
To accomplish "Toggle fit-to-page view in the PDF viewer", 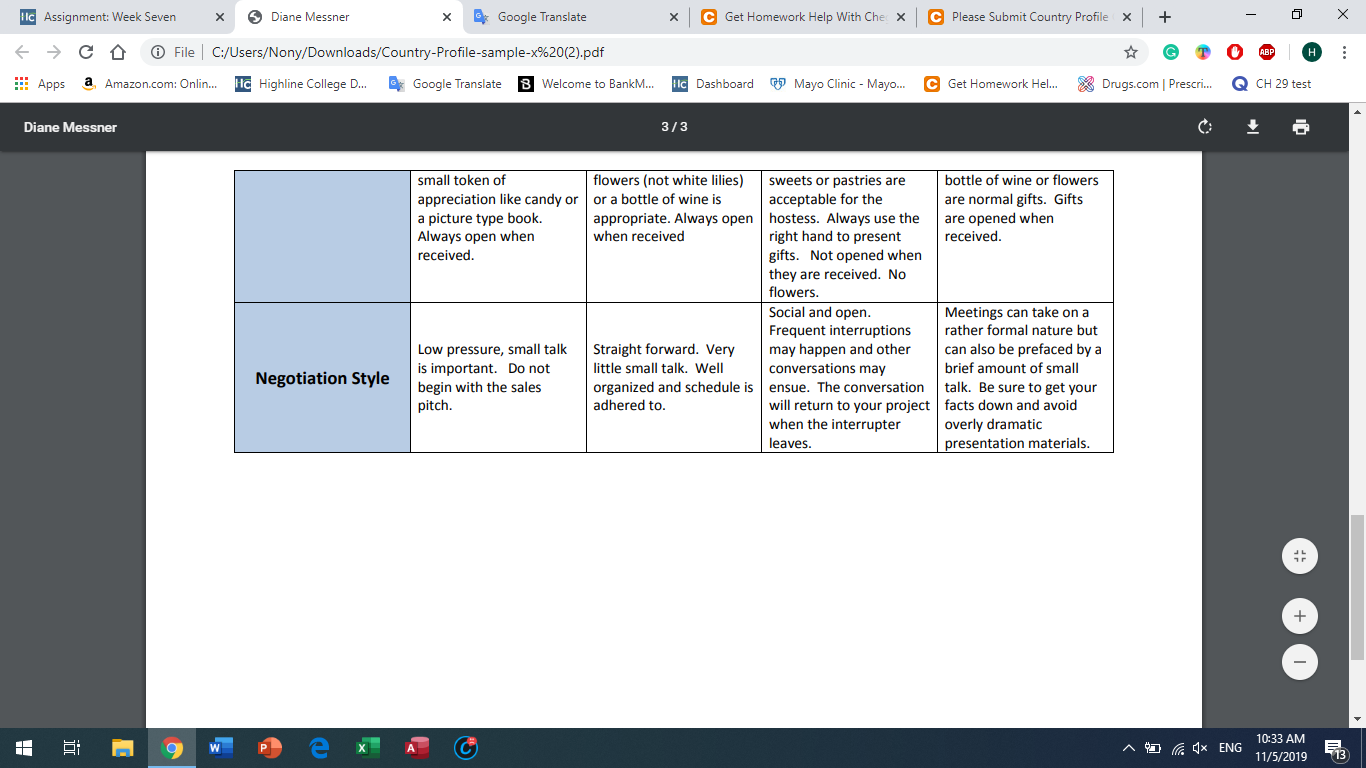I will 1299,555.
